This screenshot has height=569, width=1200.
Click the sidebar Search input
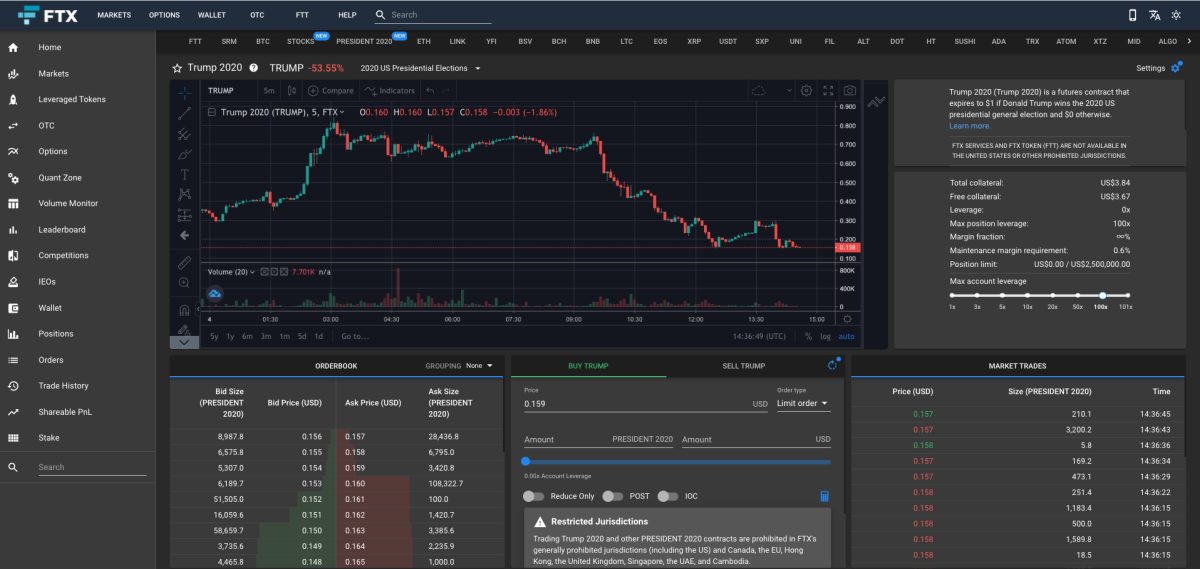coord(91,467)
